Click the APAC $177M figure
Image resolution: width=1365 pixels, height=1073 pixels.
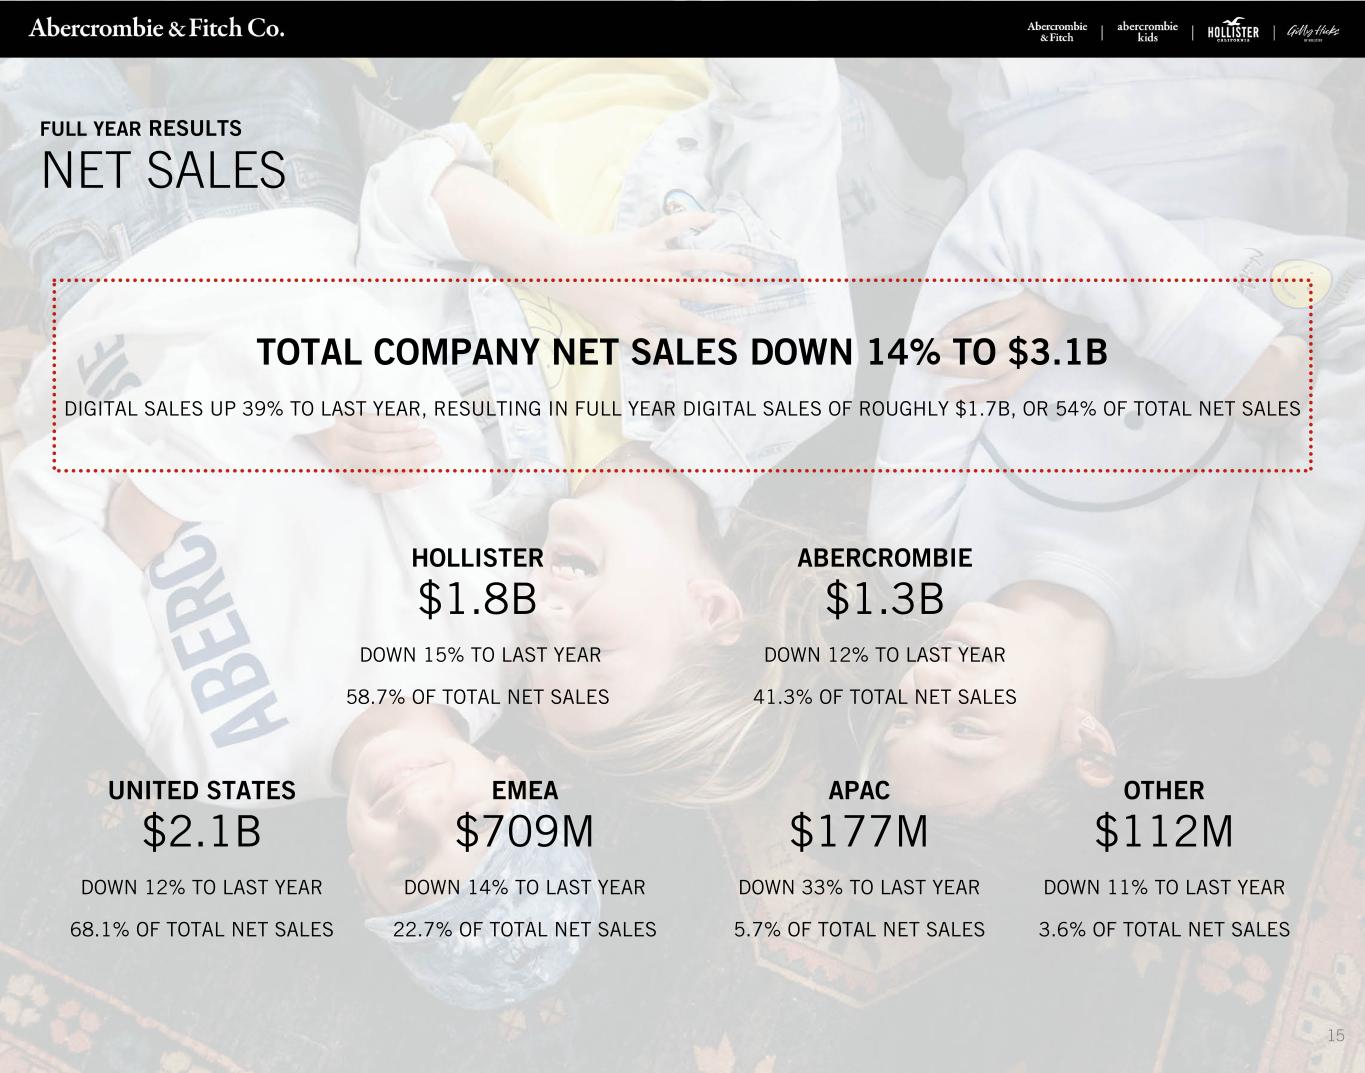pyautogui.click(x=859, y=831)
